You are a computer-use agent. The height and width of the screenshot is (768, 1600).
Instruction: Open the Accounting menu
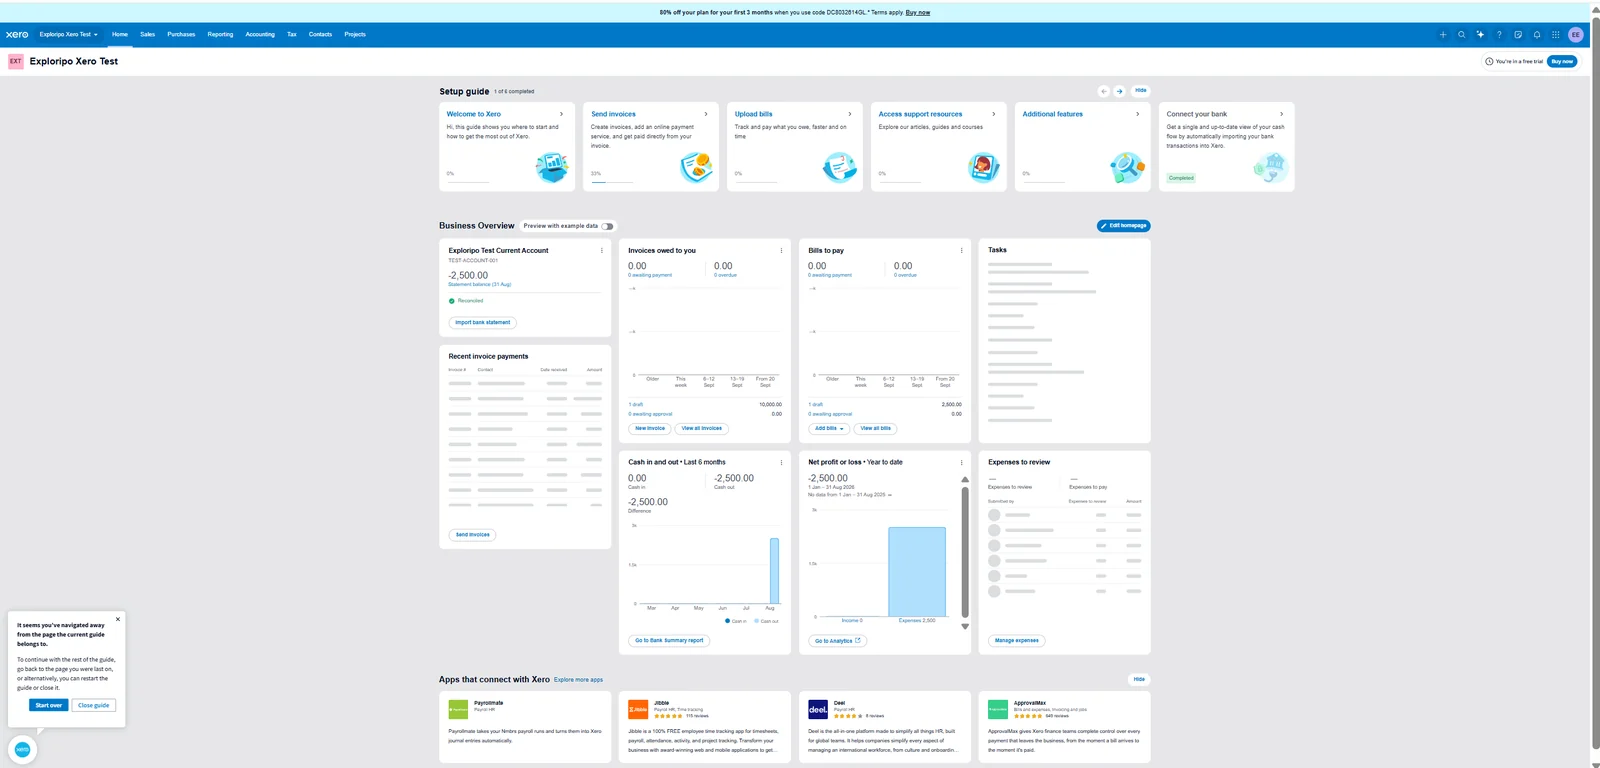click(260, 34)
